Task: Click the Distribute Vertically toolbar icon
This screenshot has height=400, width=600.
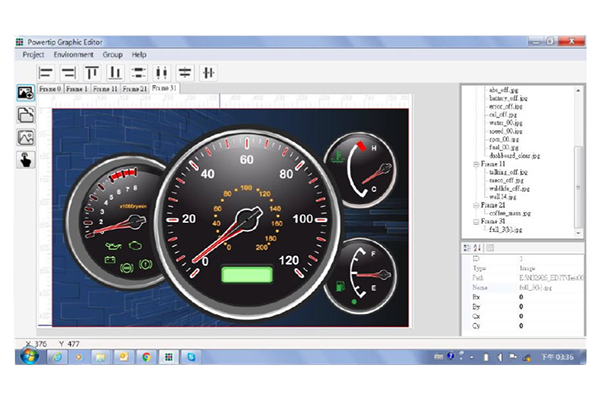Action: tap(139, 73)
